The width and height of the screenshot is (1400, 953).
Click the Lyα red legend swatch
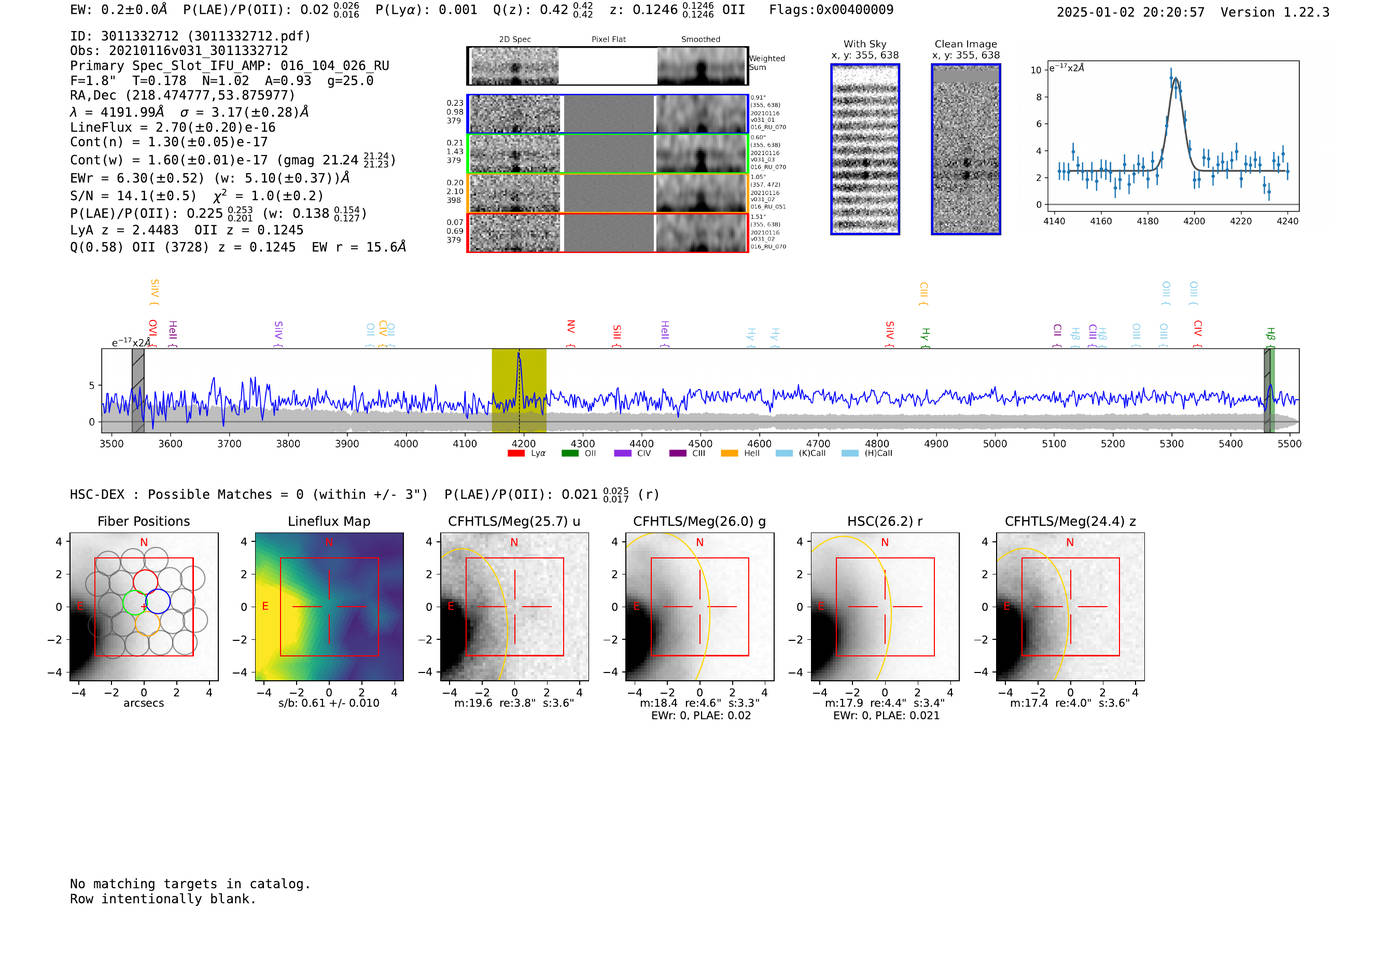[516, 454]
